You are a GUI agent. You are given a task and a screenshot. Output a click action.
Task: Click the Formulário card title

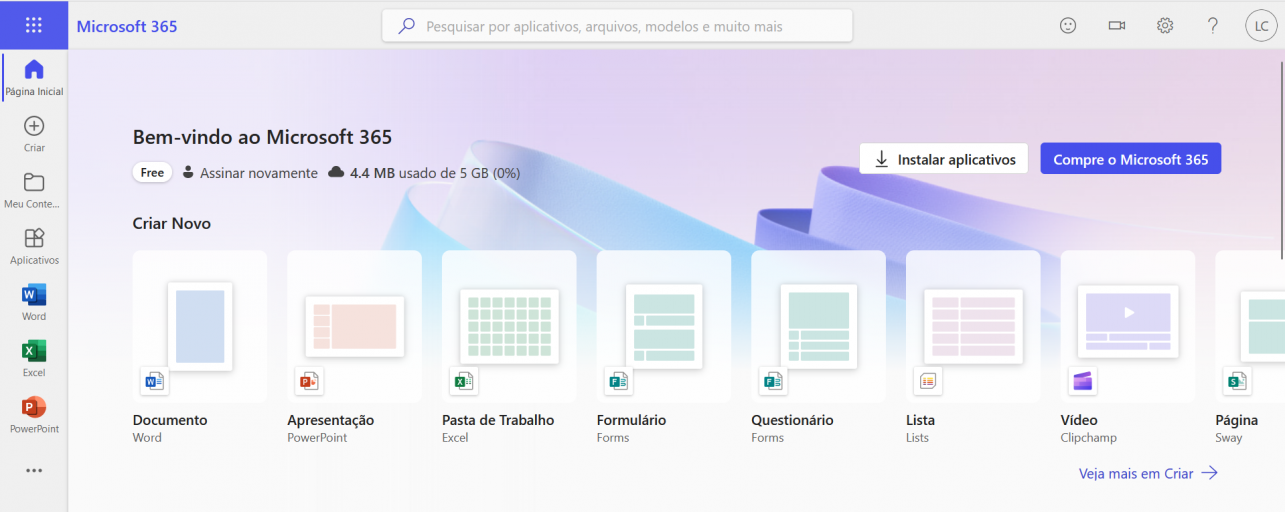point(632,420)
